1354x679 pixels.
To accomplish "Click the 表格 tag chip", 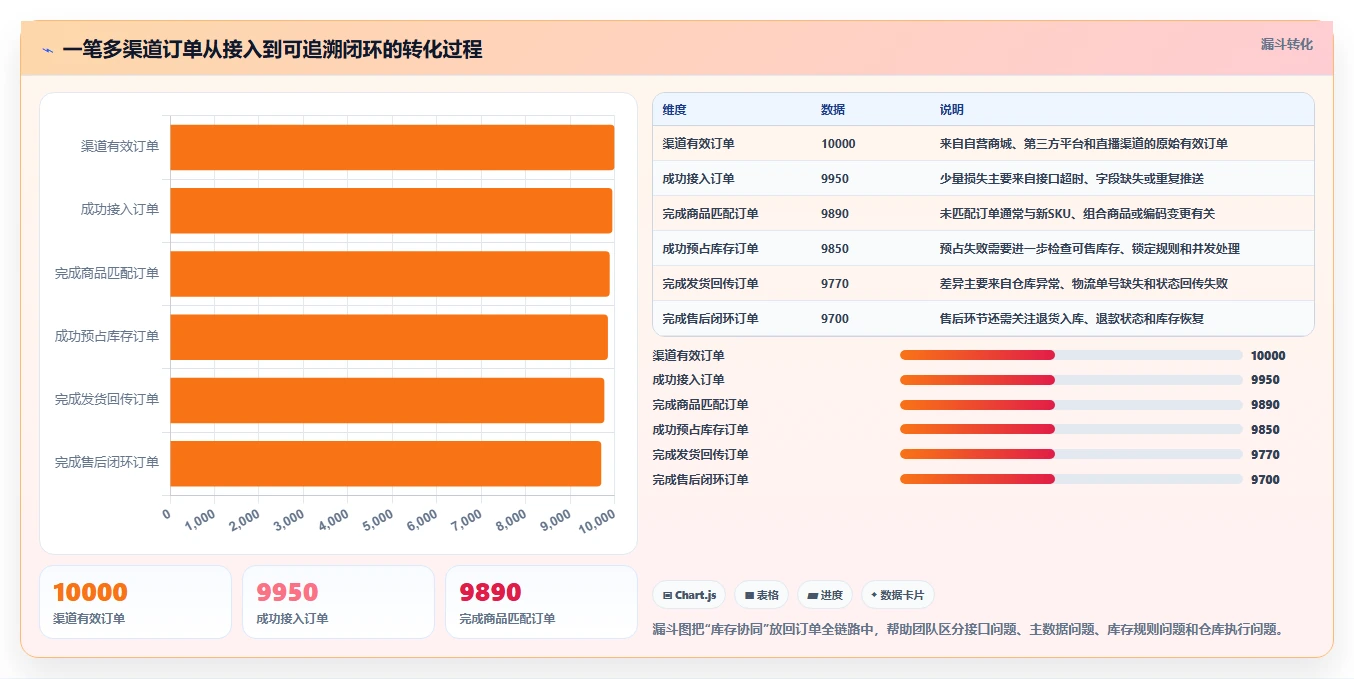I will (x=761, y=595).
